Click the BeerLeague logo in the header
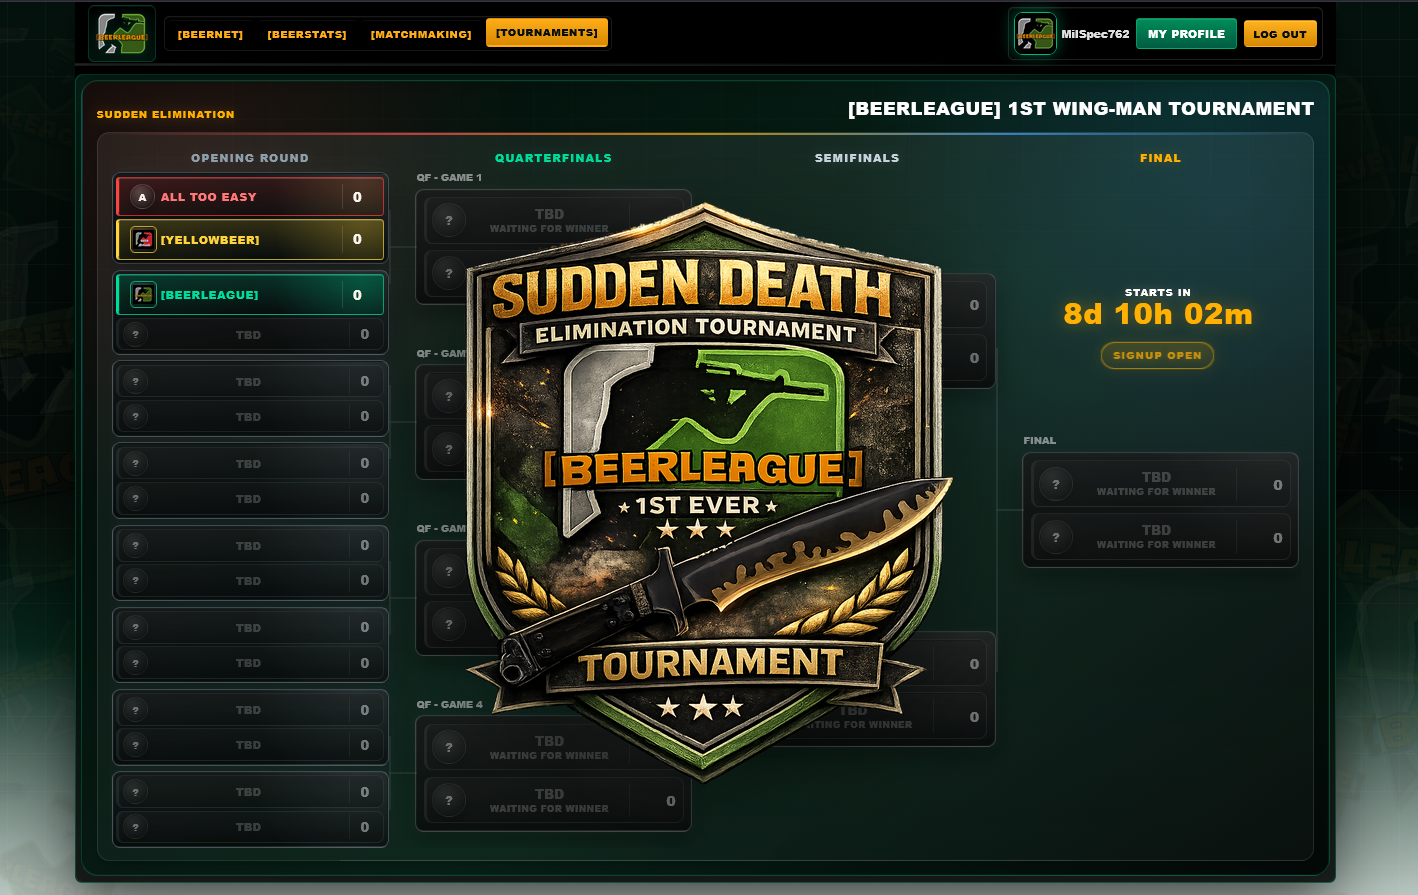Viewport: 1418px width, 895px height. tap(122, 34)
